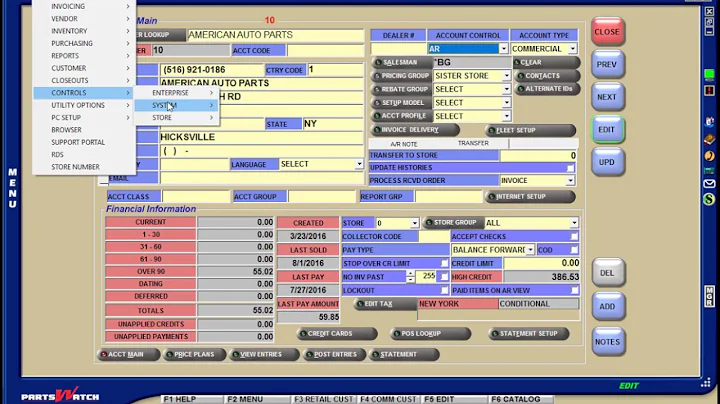Click EDIT TAX button
The width and height of the screenshot is (720, 404).
click(x=385, y=304)
